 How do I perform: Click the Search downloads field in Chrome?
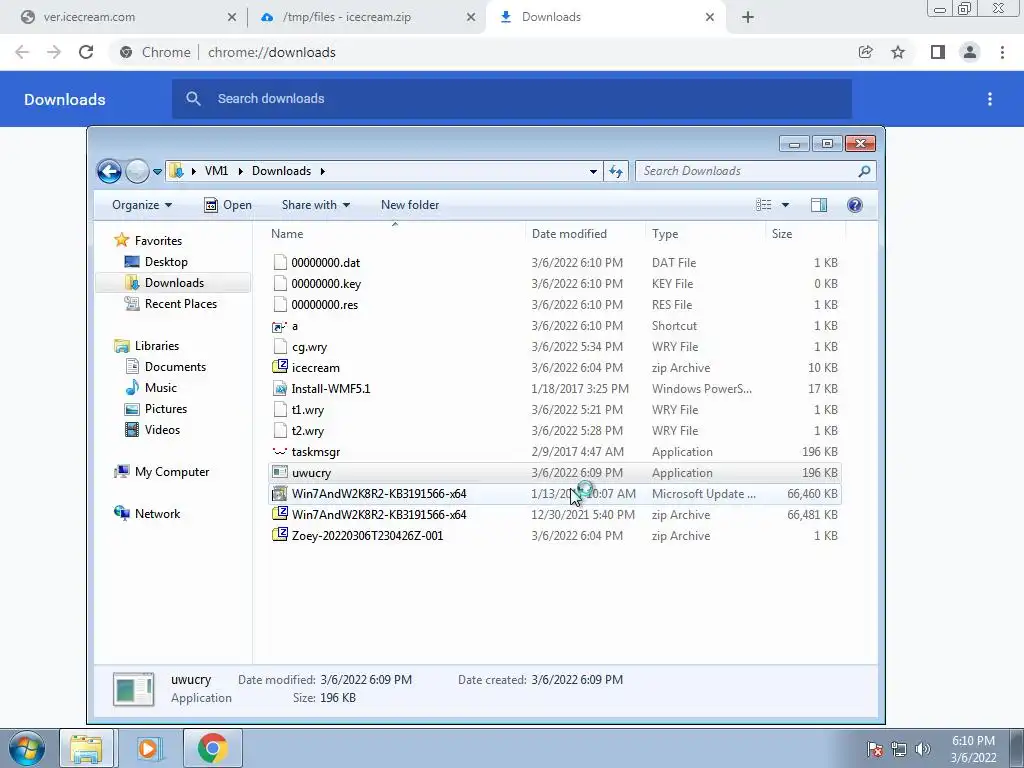point(512,99)
